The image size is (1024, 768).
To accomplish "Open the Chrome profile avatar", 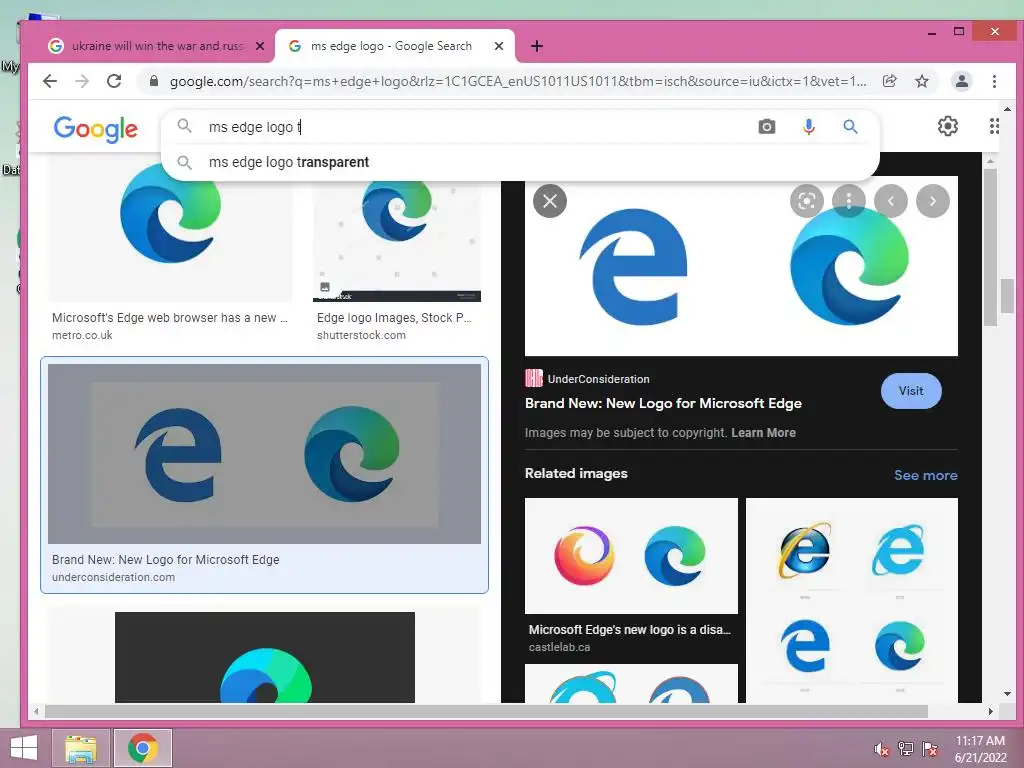I will tap(961, 81).
